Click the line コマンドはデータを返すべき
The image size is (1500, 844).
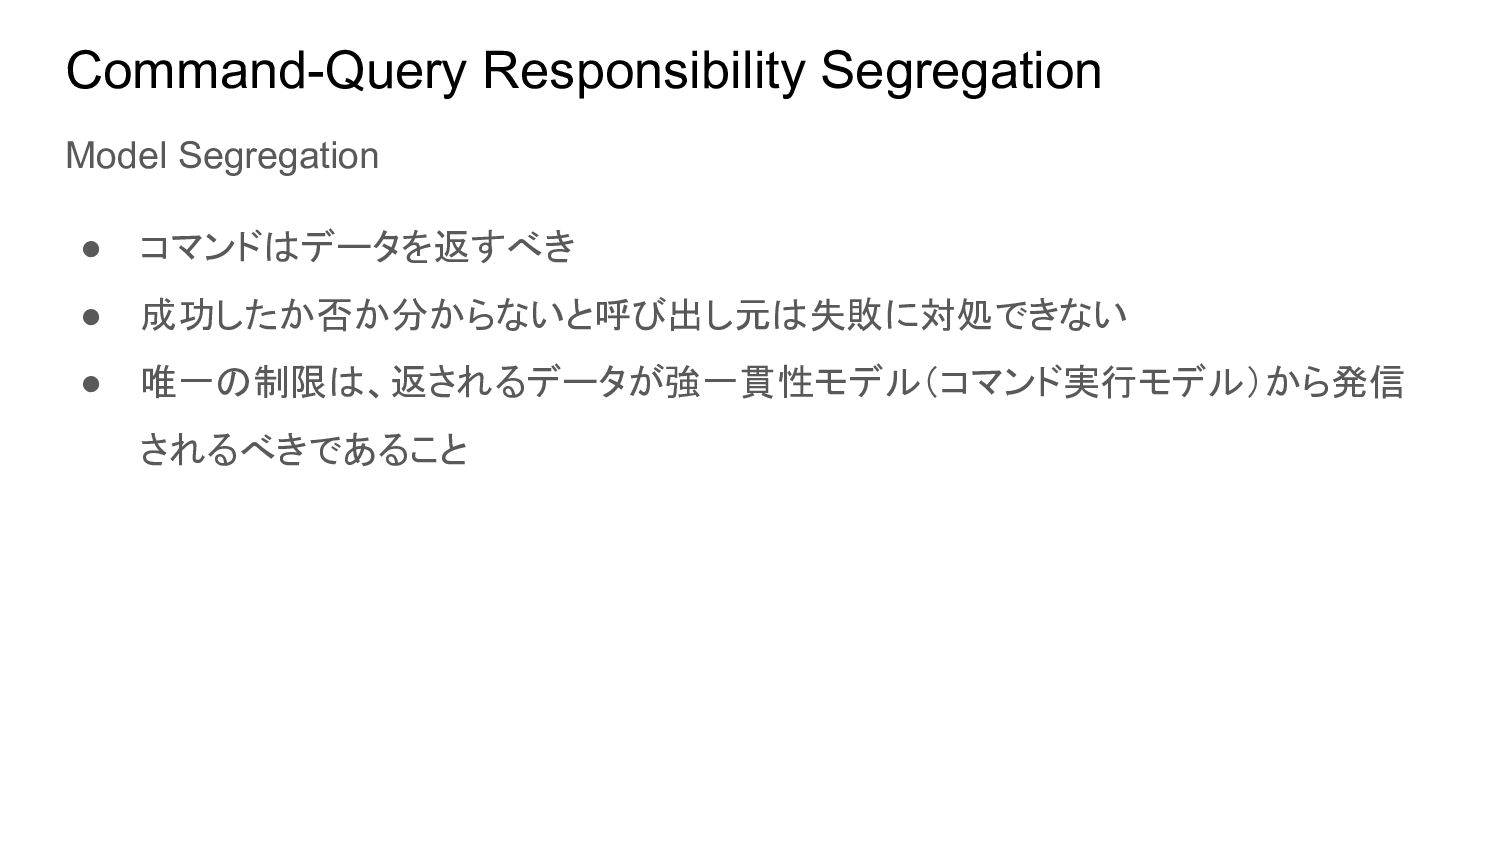(357, 246)
